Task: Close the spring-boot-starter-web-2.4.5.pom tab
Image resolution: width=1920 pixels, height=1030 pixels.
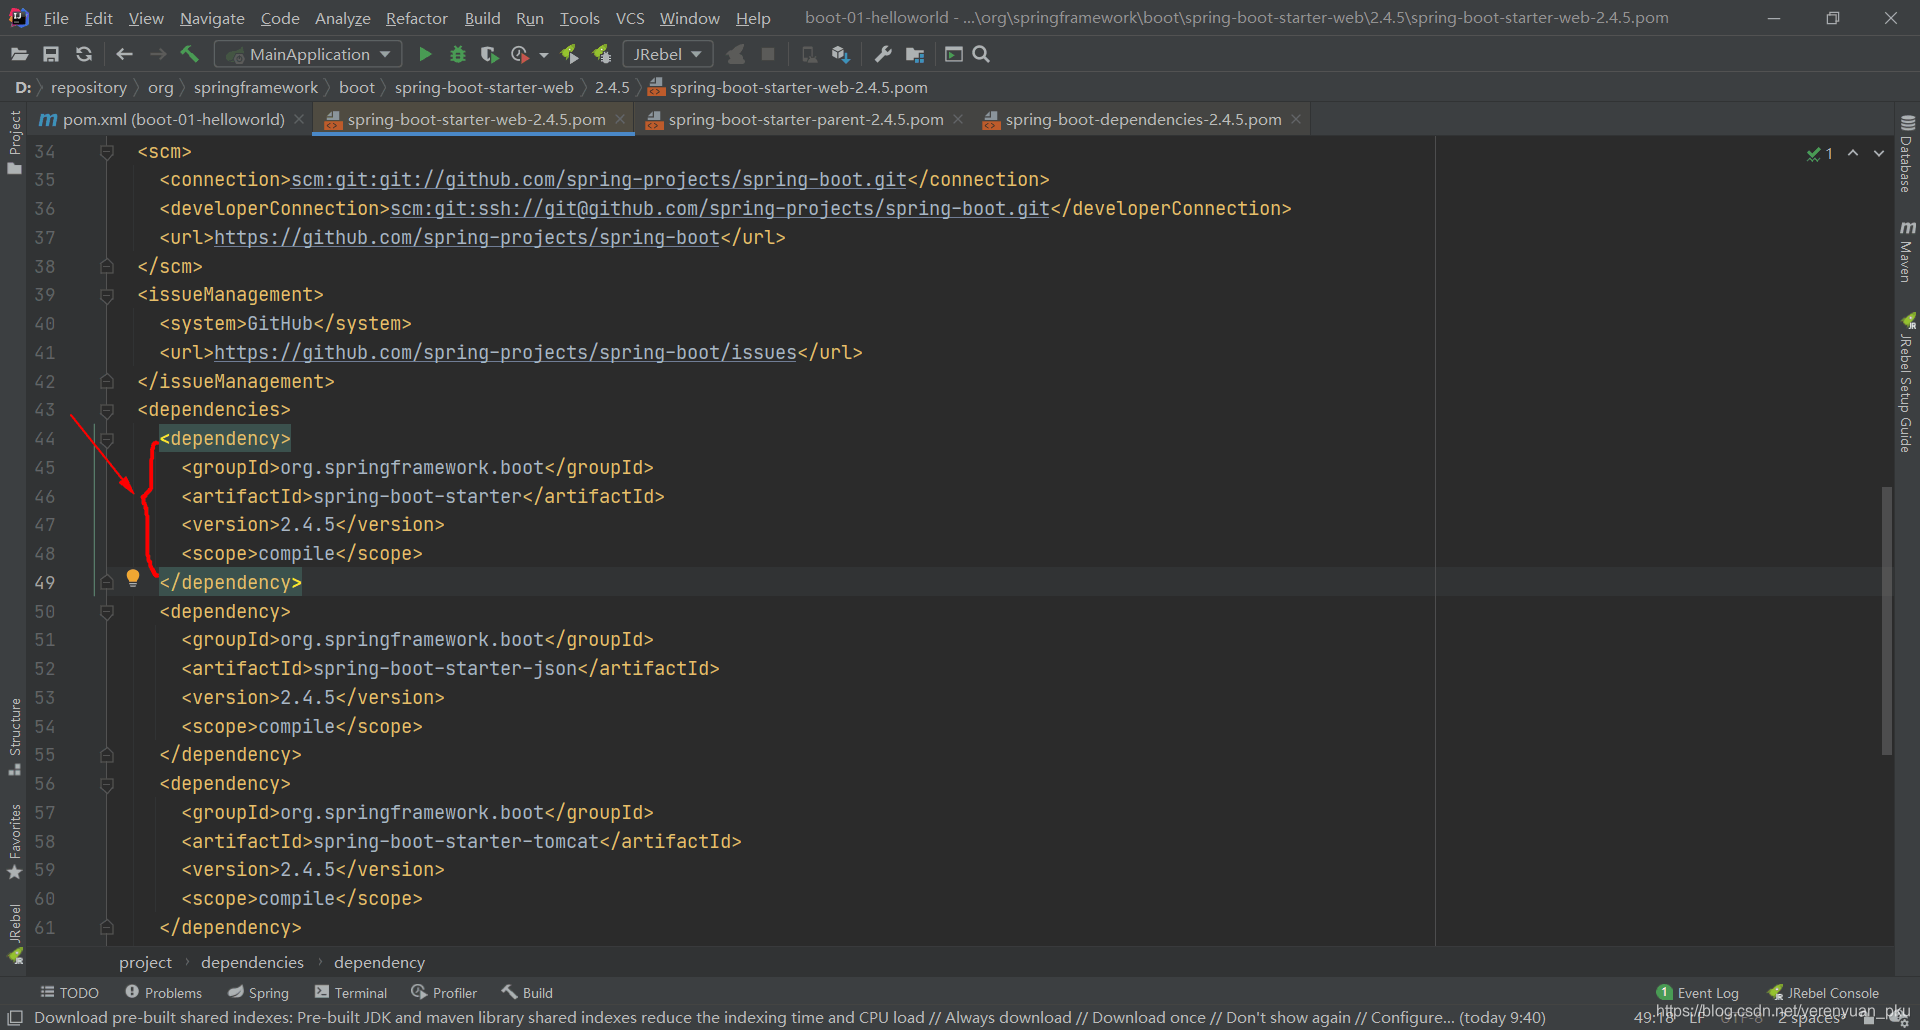Action: point(620,119)
